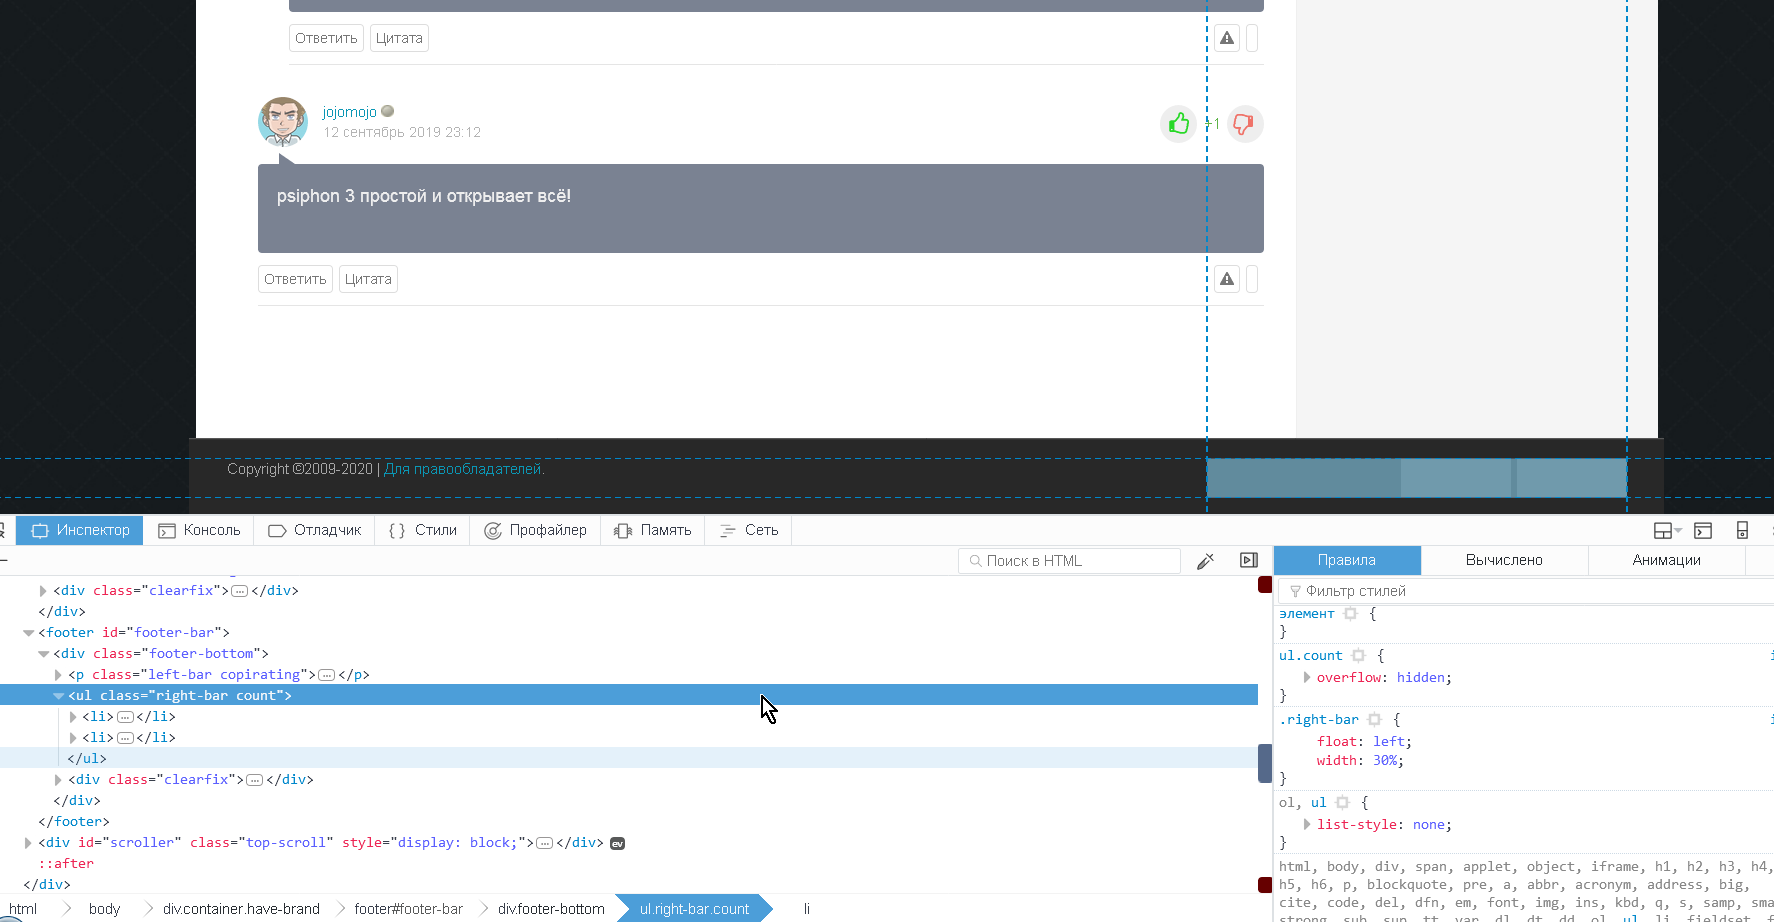Expand overflow property shorthand arrow
This screenshot has width=1774, height=922.
pyautogui.click(x=1307, y=677)
